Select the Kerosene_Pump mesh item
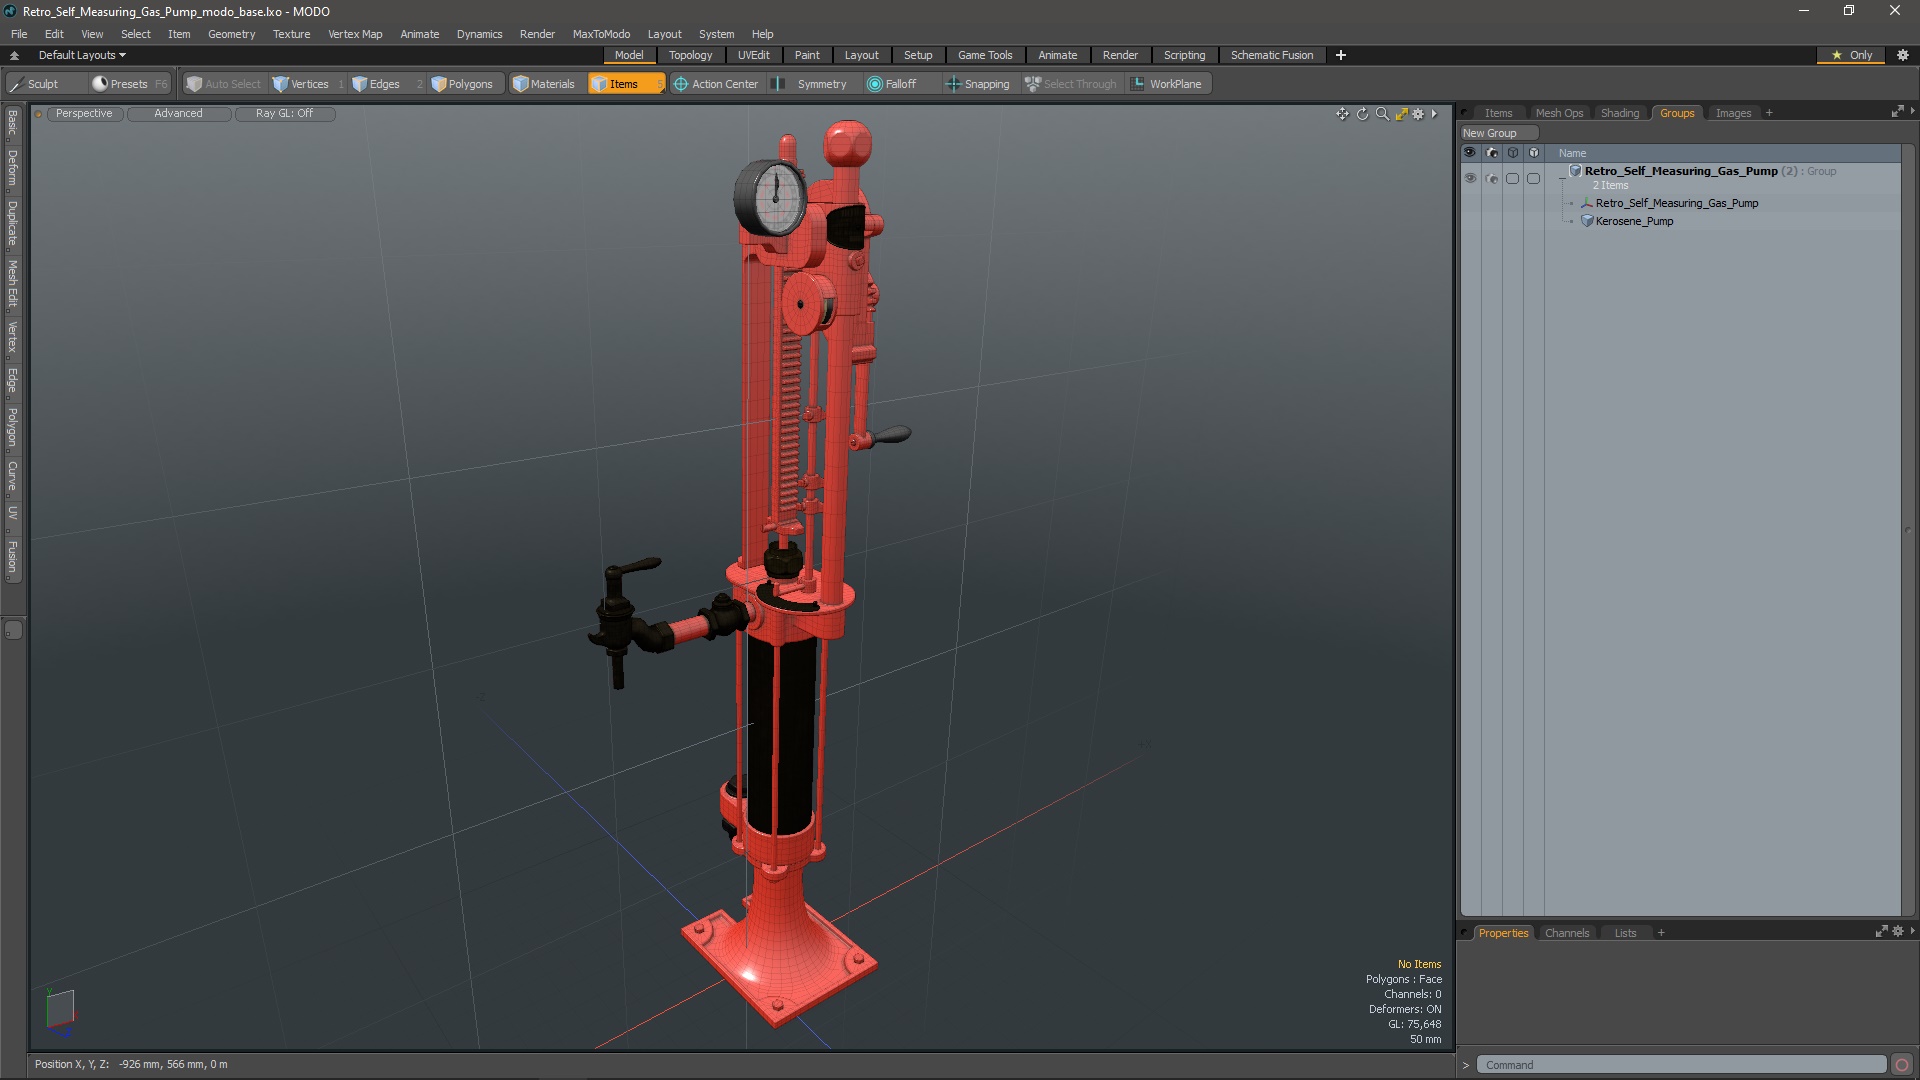 tap(1633, 220)
